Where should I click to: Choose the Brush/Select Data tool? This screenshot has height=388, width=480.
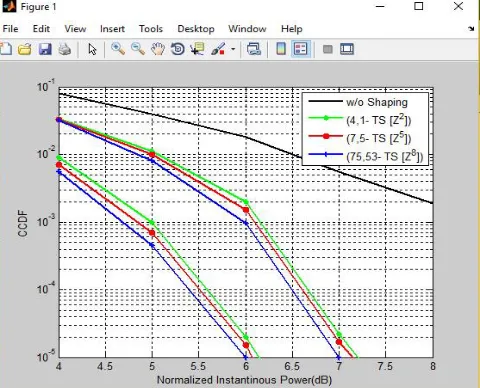[218, 49]
